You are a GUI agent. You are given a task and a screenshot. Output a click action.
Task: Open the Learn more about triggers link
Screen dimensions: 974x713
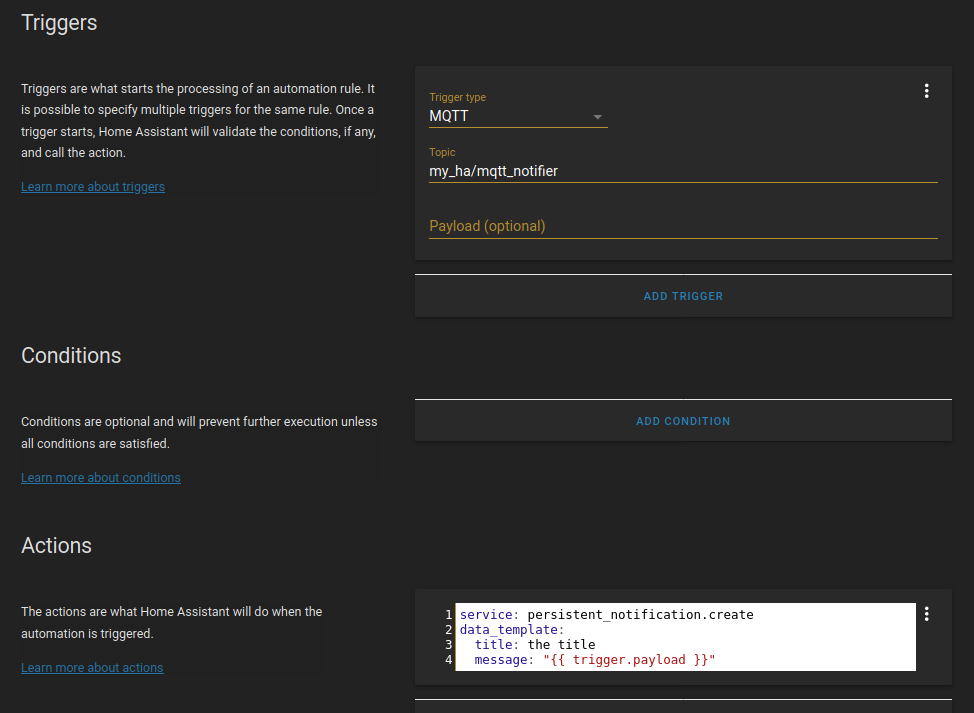pyautogui.click(x=93, y=187)
